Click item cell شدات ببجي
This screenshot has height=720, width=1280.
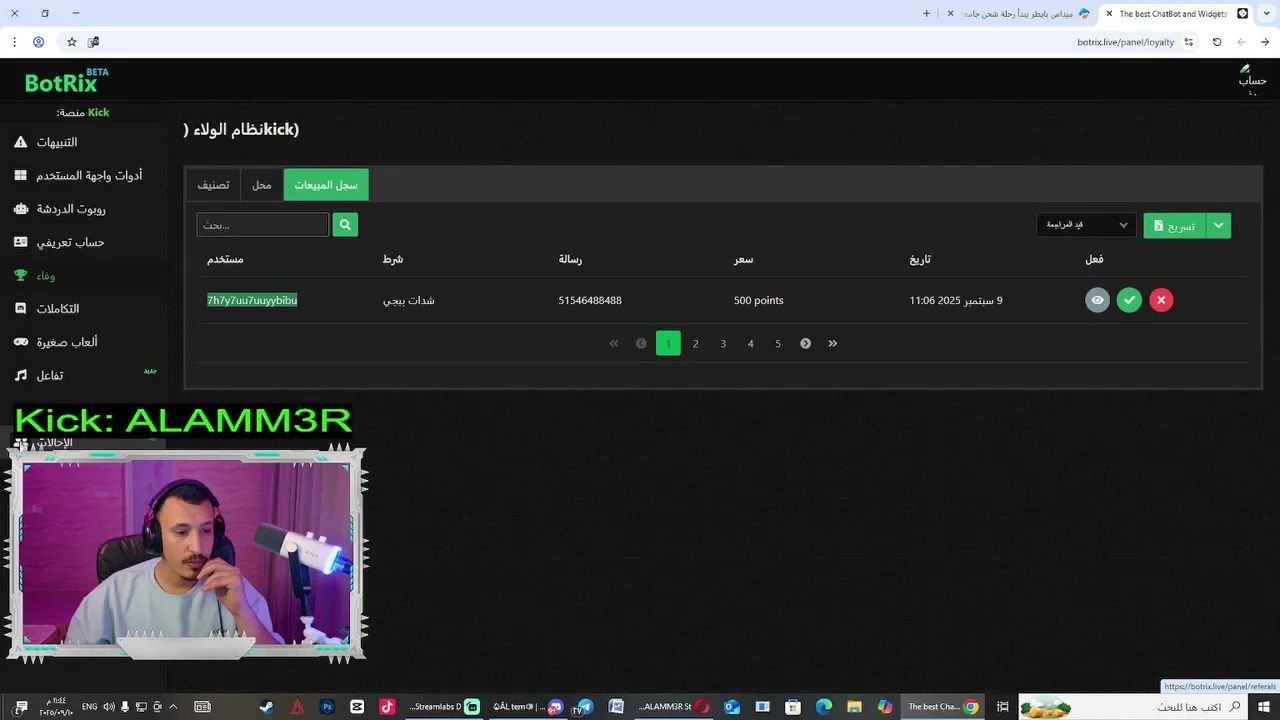pyautogui.click(x=408, y=300)
